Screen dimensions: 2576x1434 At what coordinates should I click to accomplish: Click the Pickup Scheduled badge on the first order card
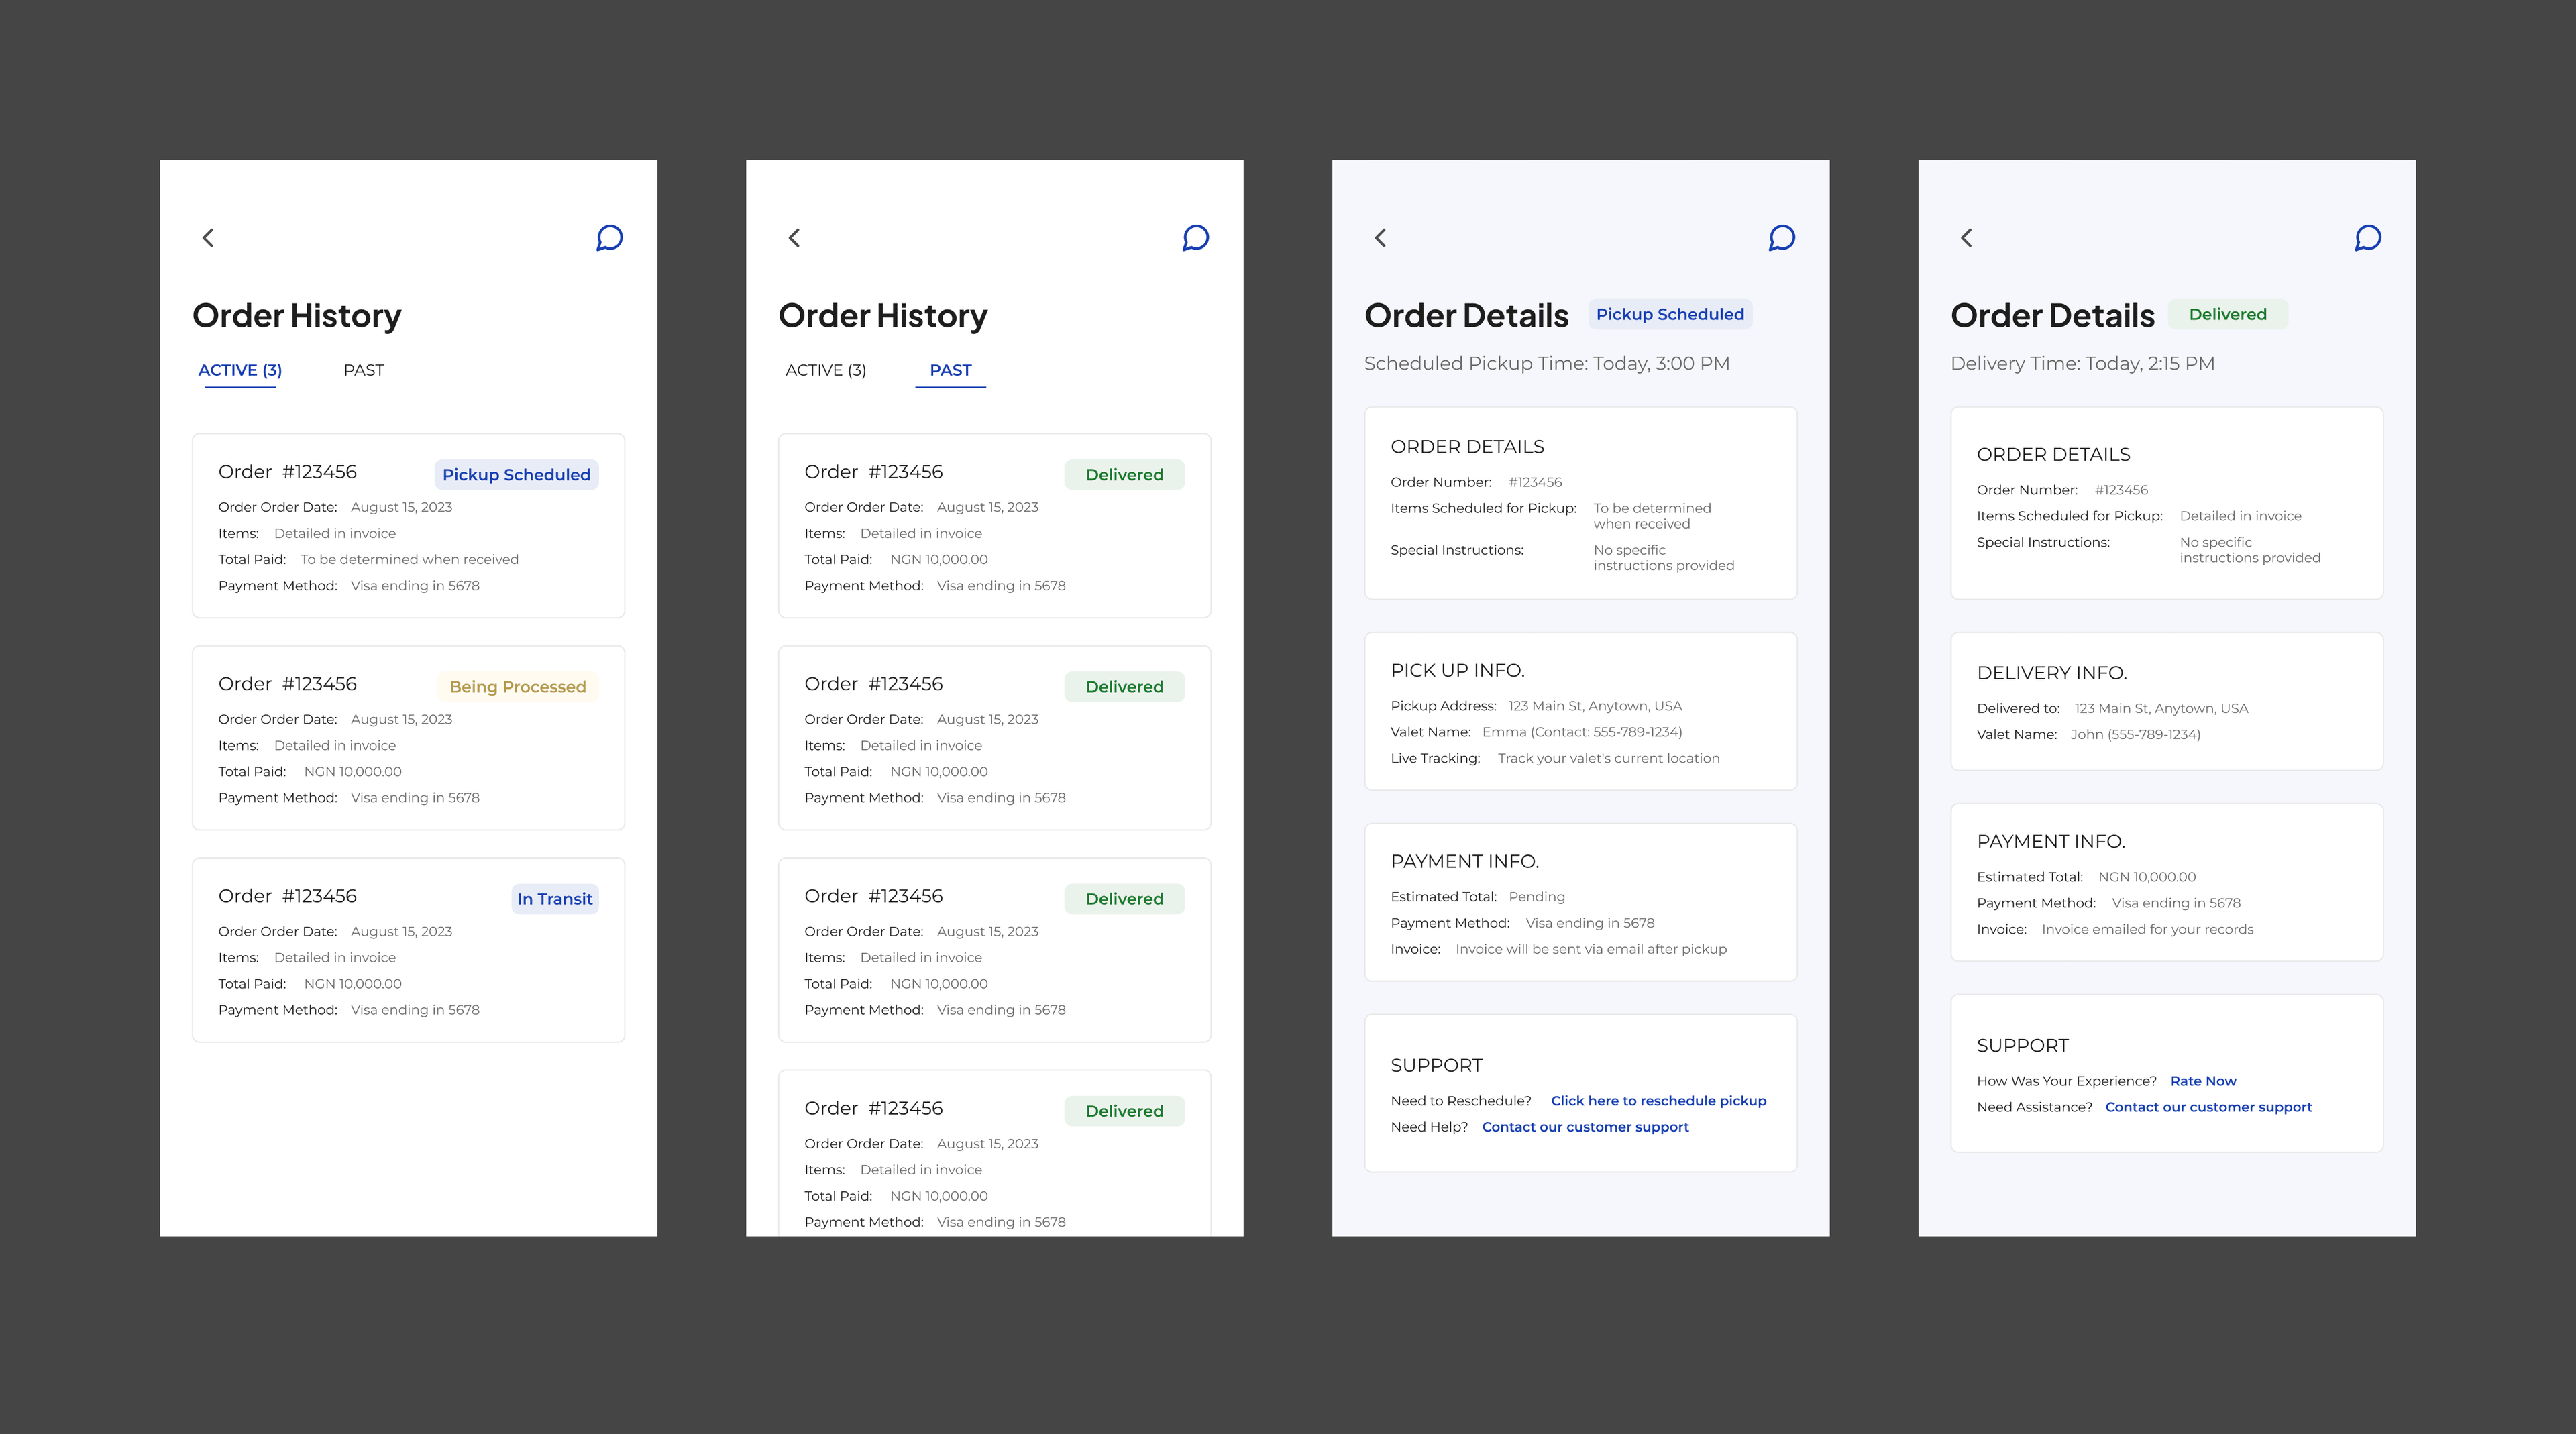516,474
